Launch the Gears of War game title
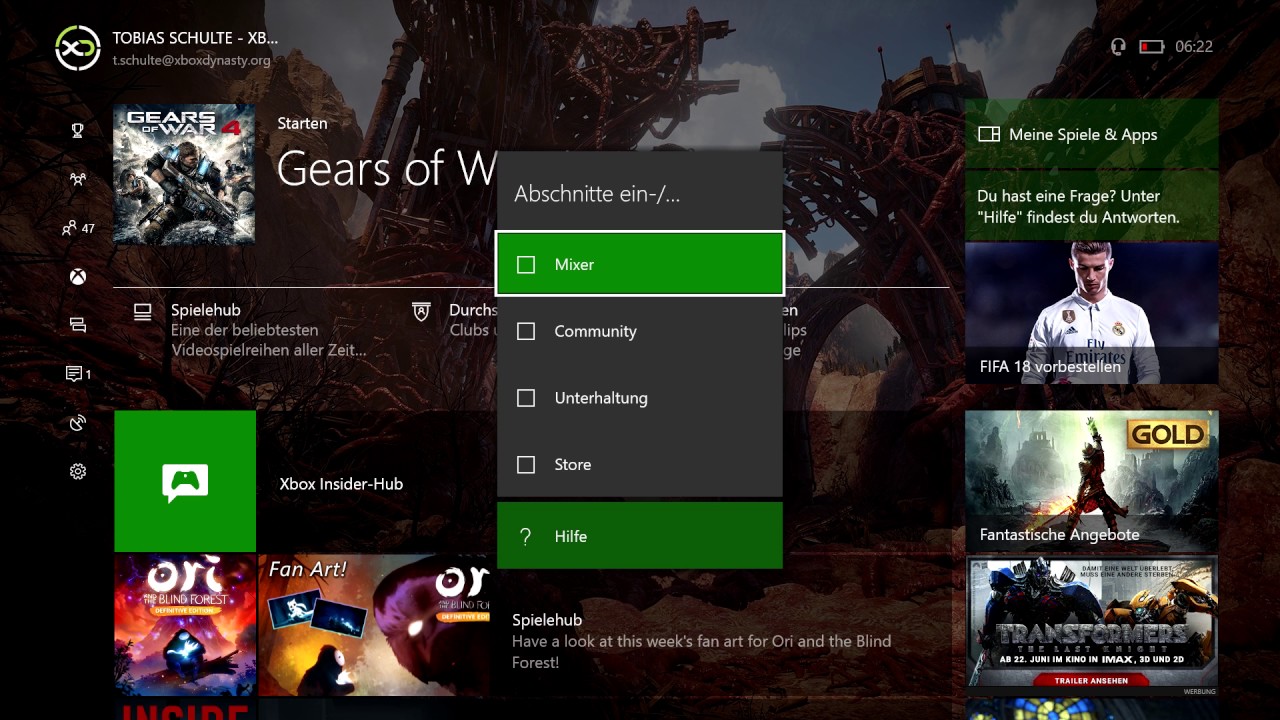 (386, 168)
